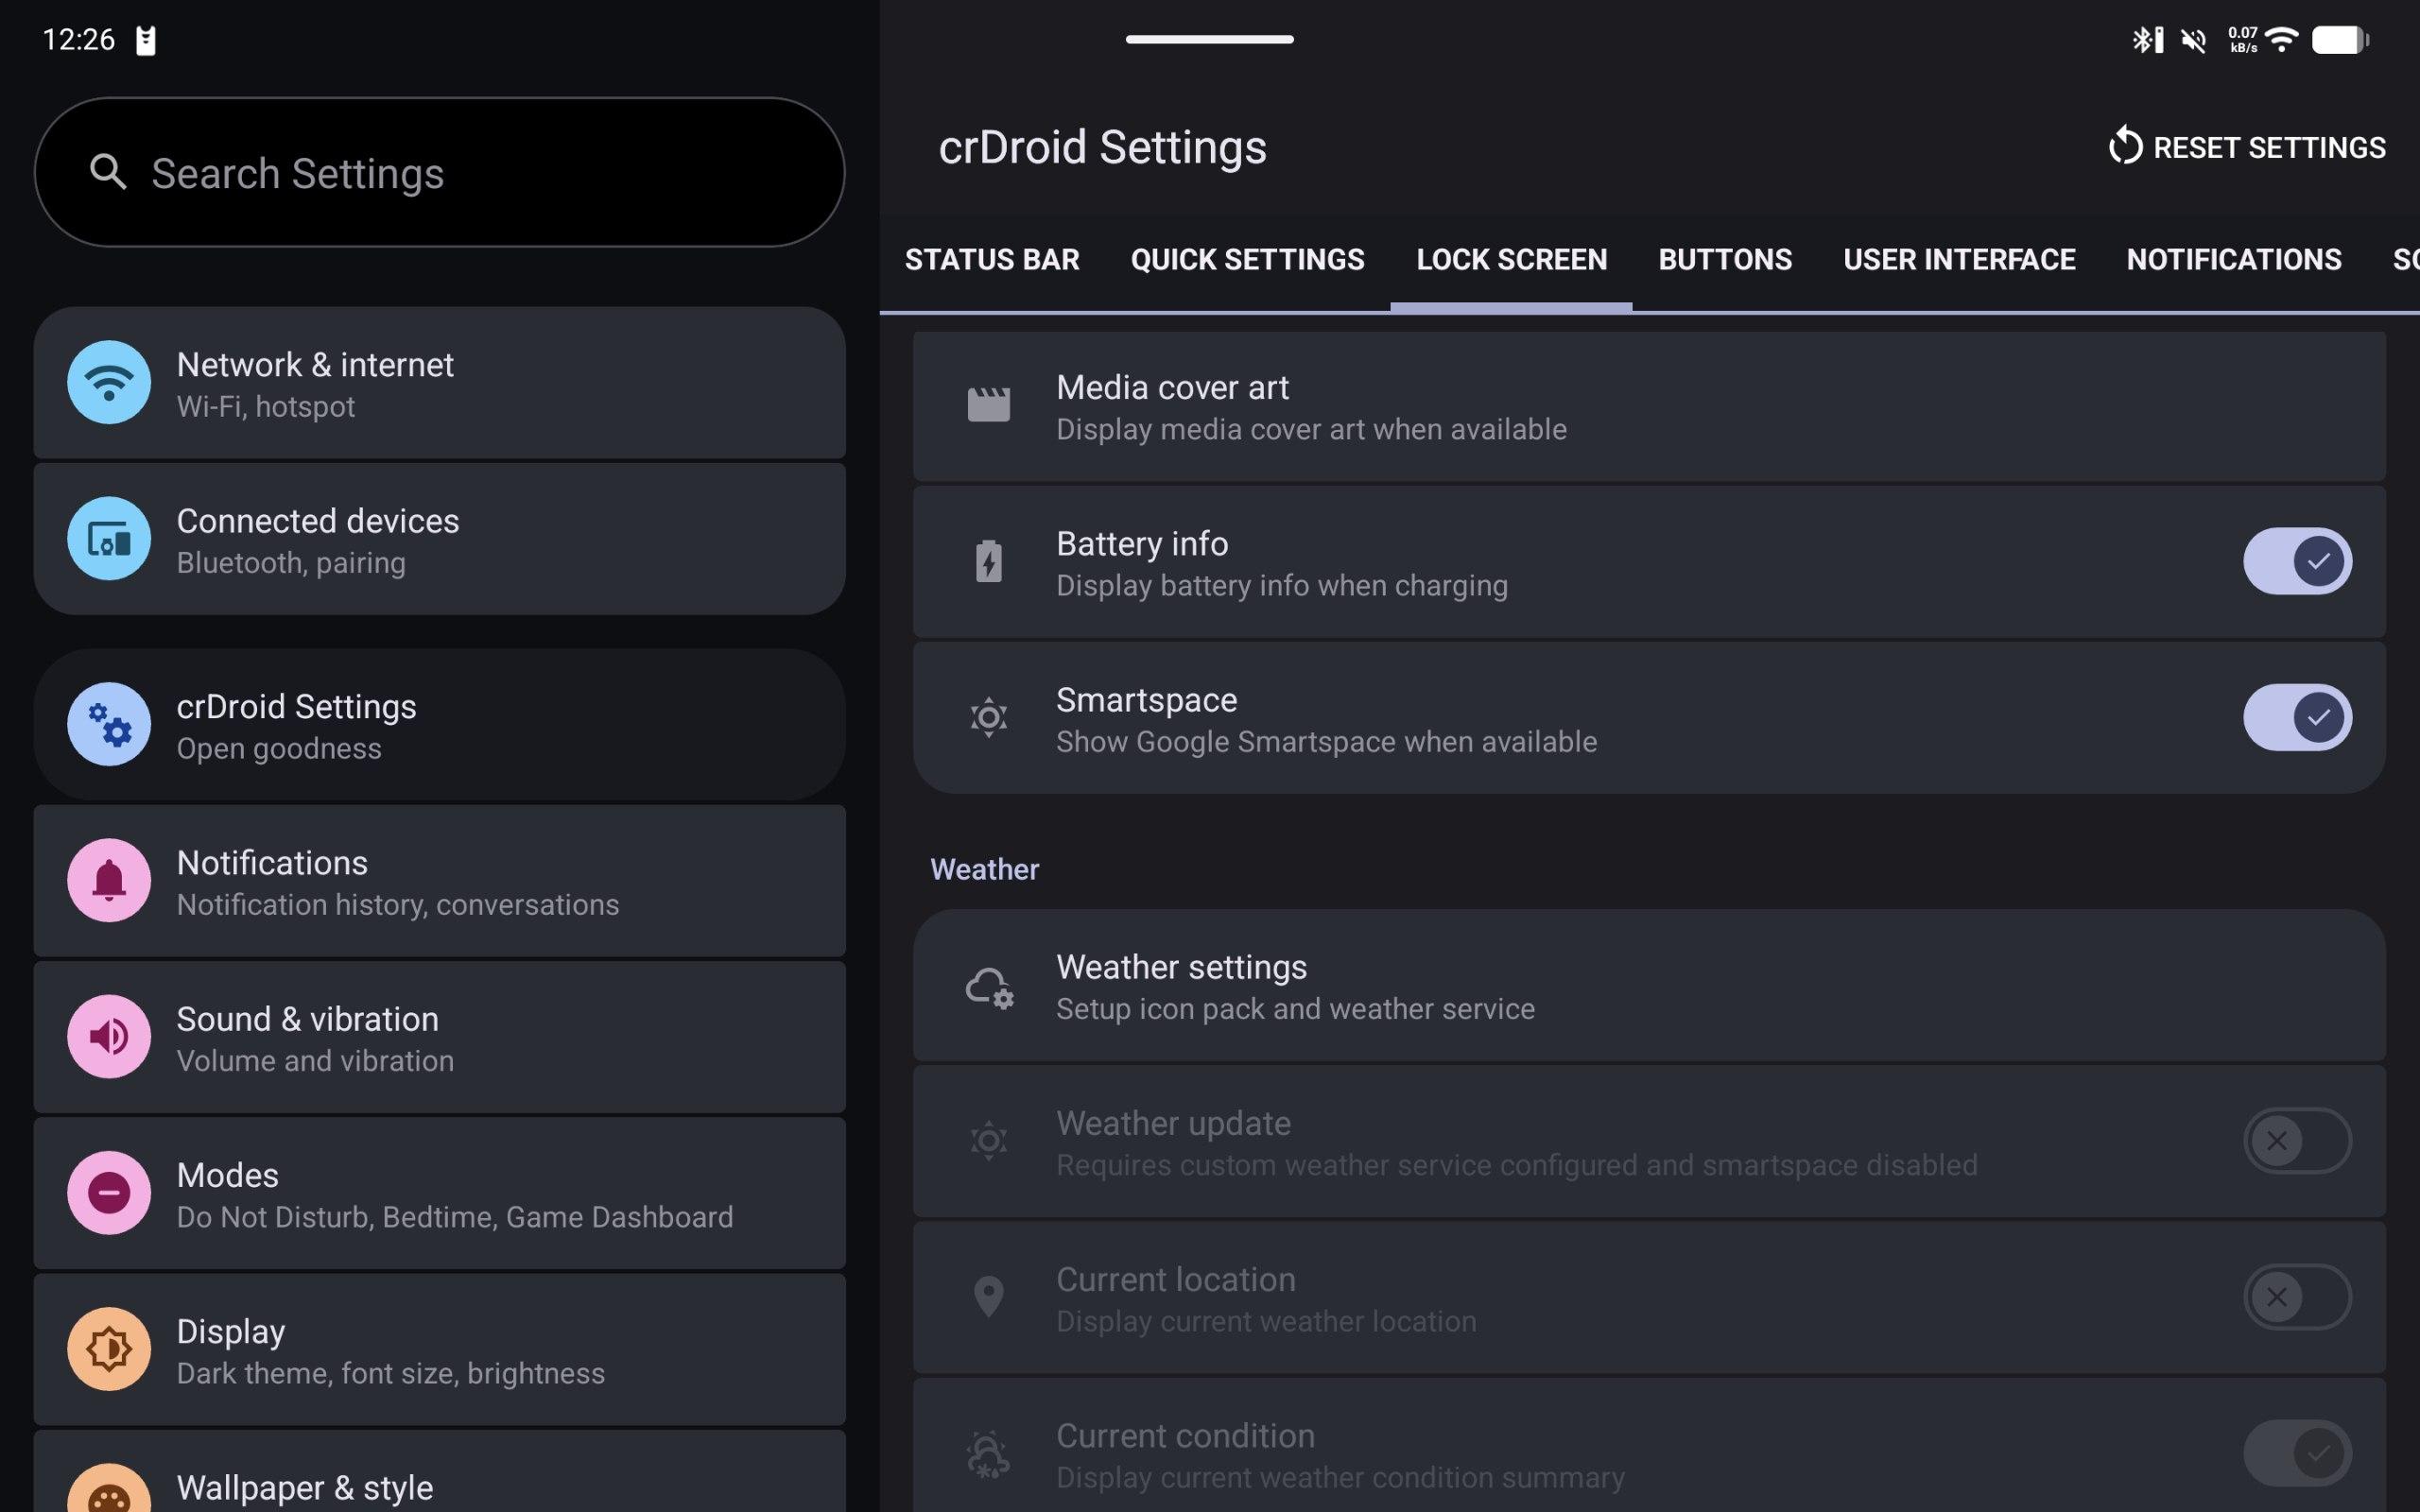This screenshot has width=2420, height=1512.
Task: Click the Media cover art clapperboard icon
Action: [x=989, y=405]
